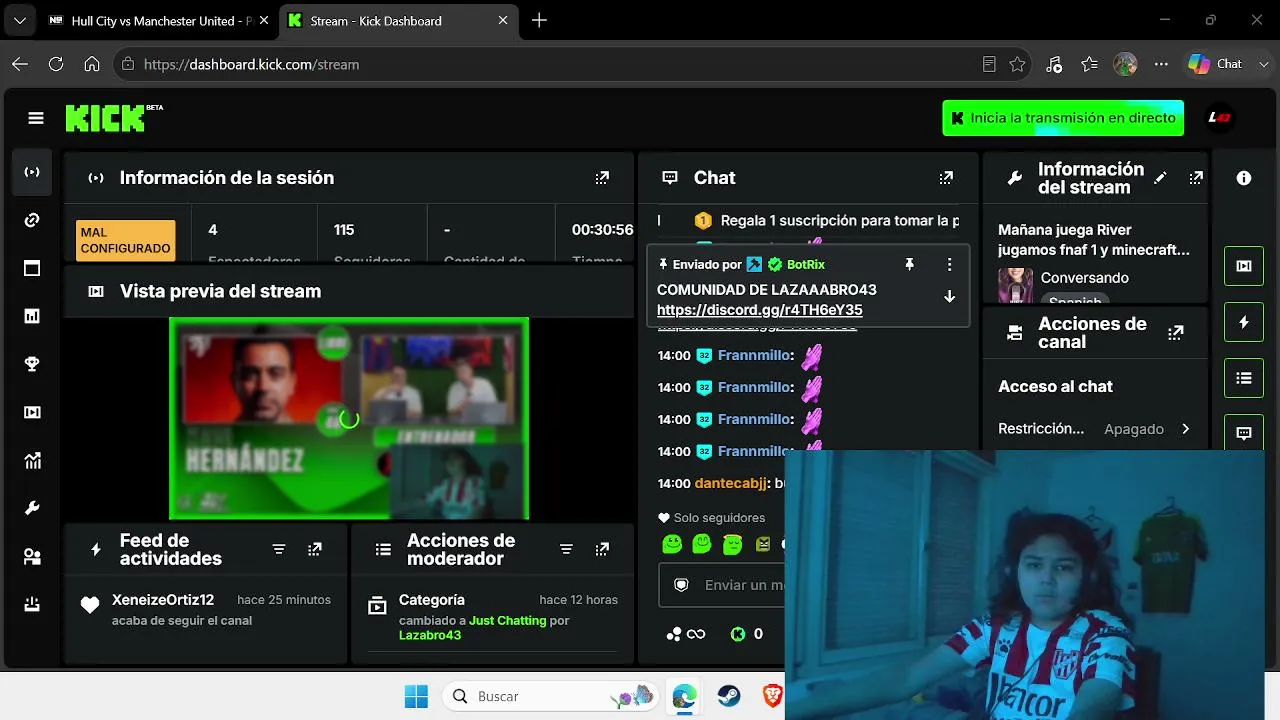Open XeneizeOrtiz12 in the activity feed
Image resolution: width=1280 pixels, height=720 pixels.
163,600
